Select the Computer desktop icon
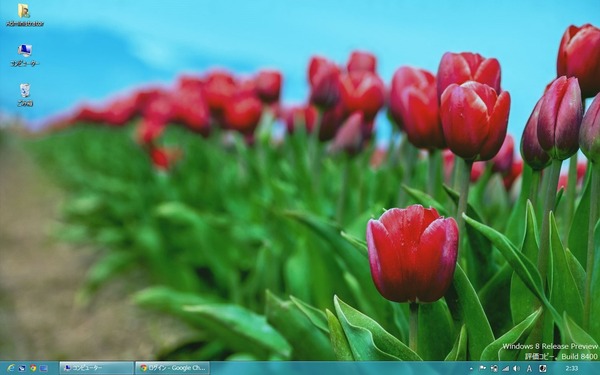Screen dimensions: 600x375 click(24, 55)
